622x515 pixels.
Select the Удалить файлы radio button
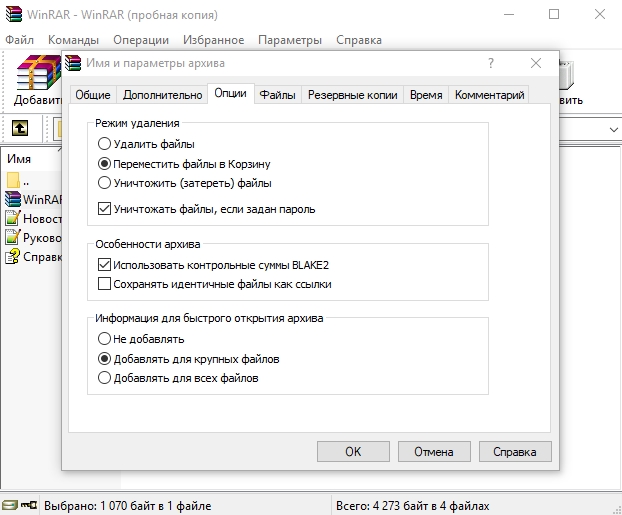[104, 144]
